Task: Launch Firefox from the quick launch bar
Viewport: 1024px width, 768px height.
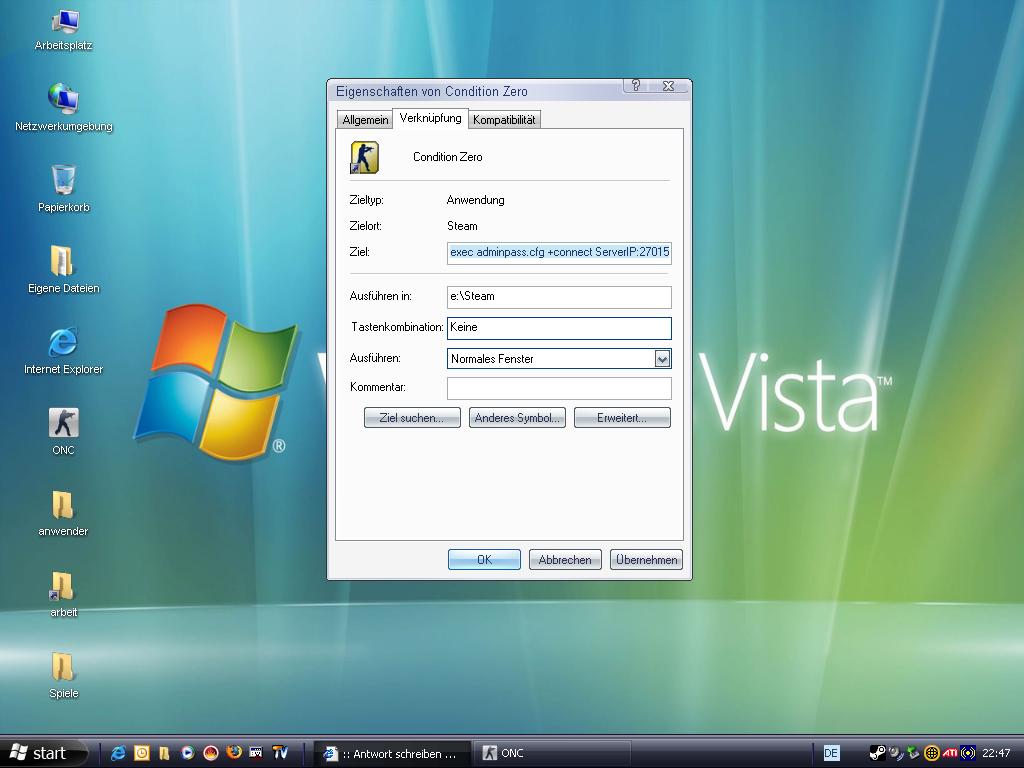Action: 234,753
